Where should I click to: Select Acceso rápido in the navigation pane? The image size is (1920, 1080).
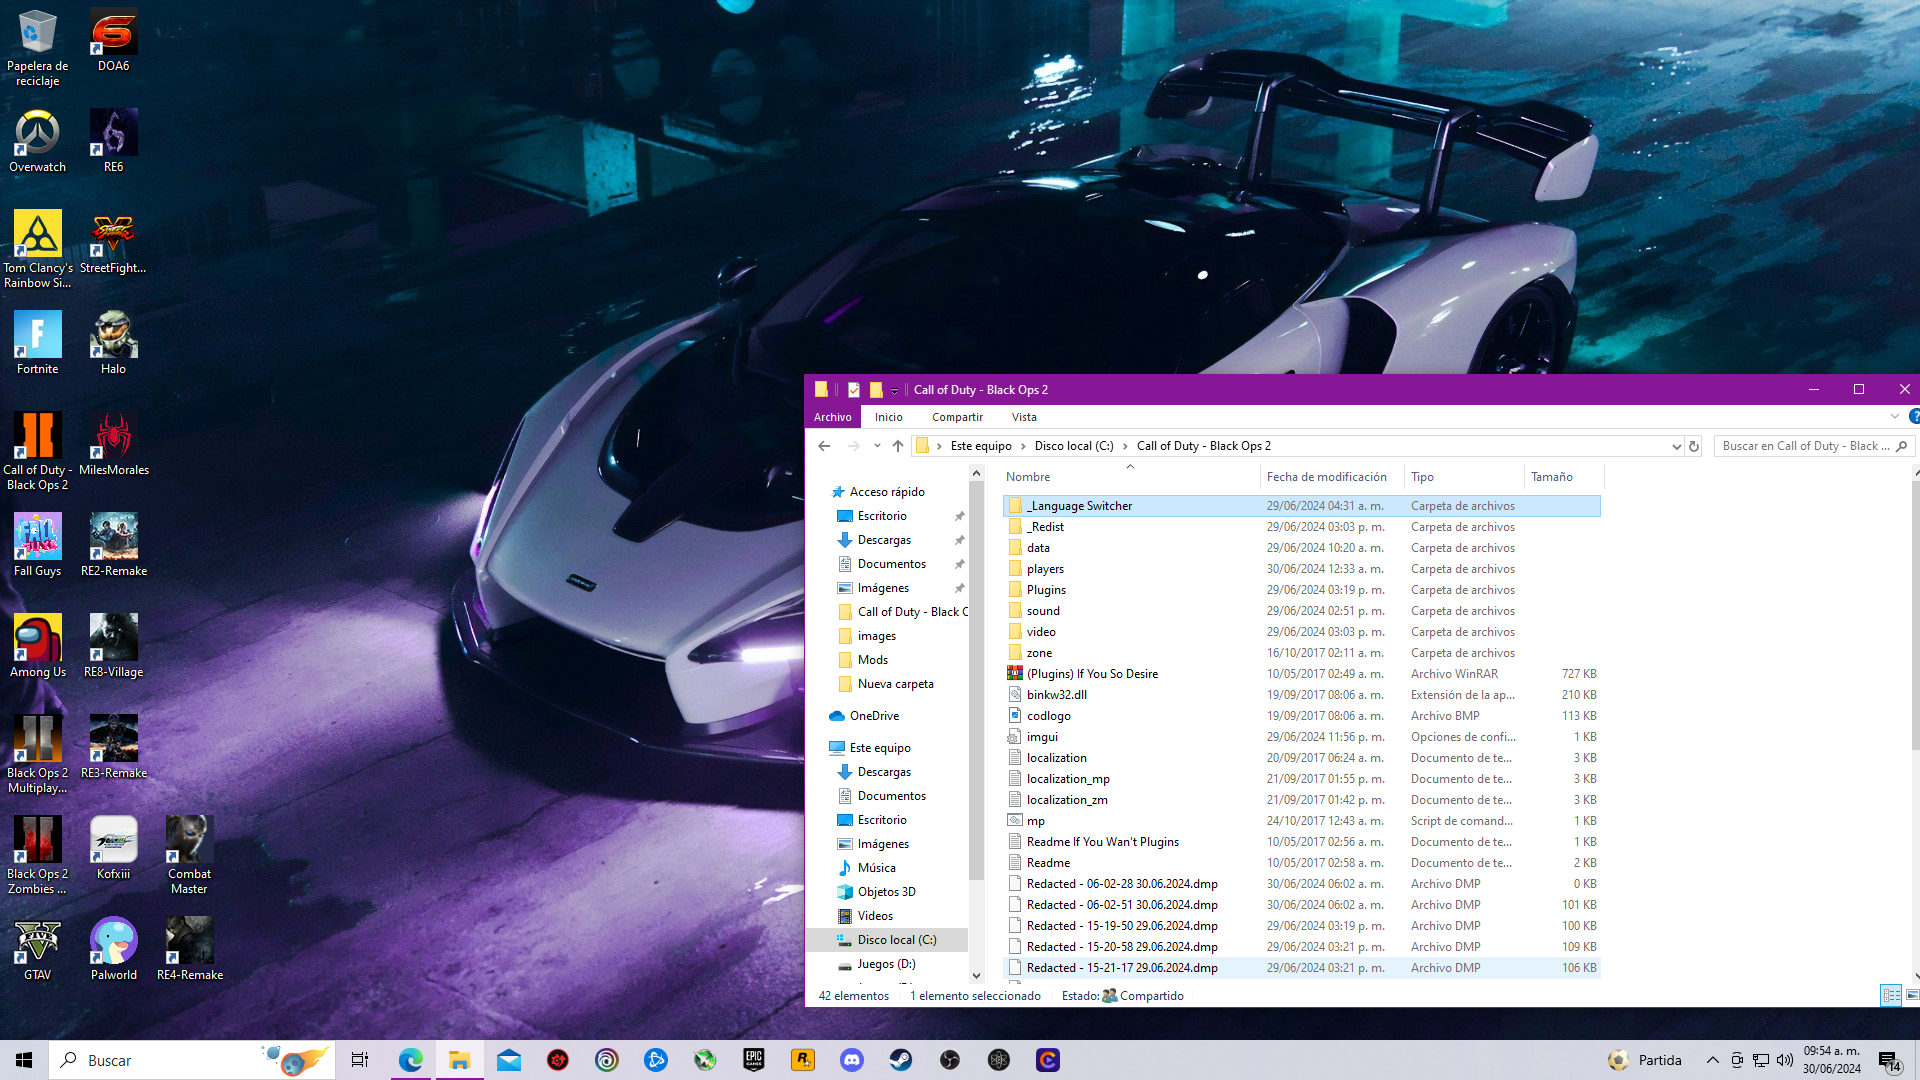(x=886, y=492)
